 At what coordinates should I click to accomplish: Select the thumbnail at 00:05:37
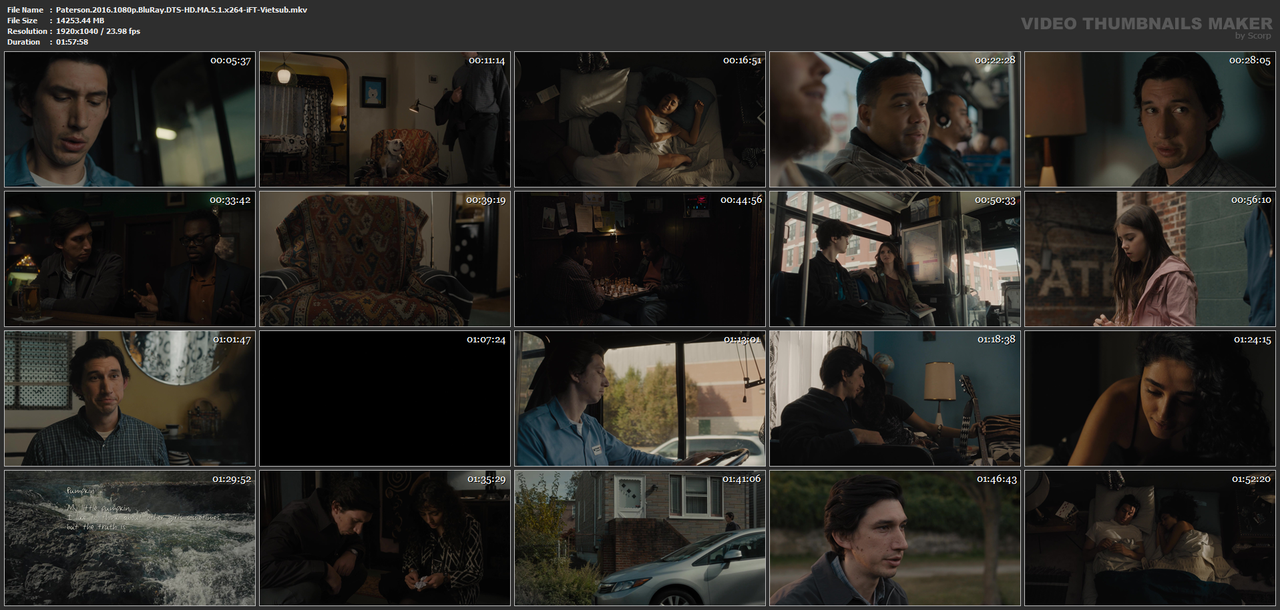130,119
